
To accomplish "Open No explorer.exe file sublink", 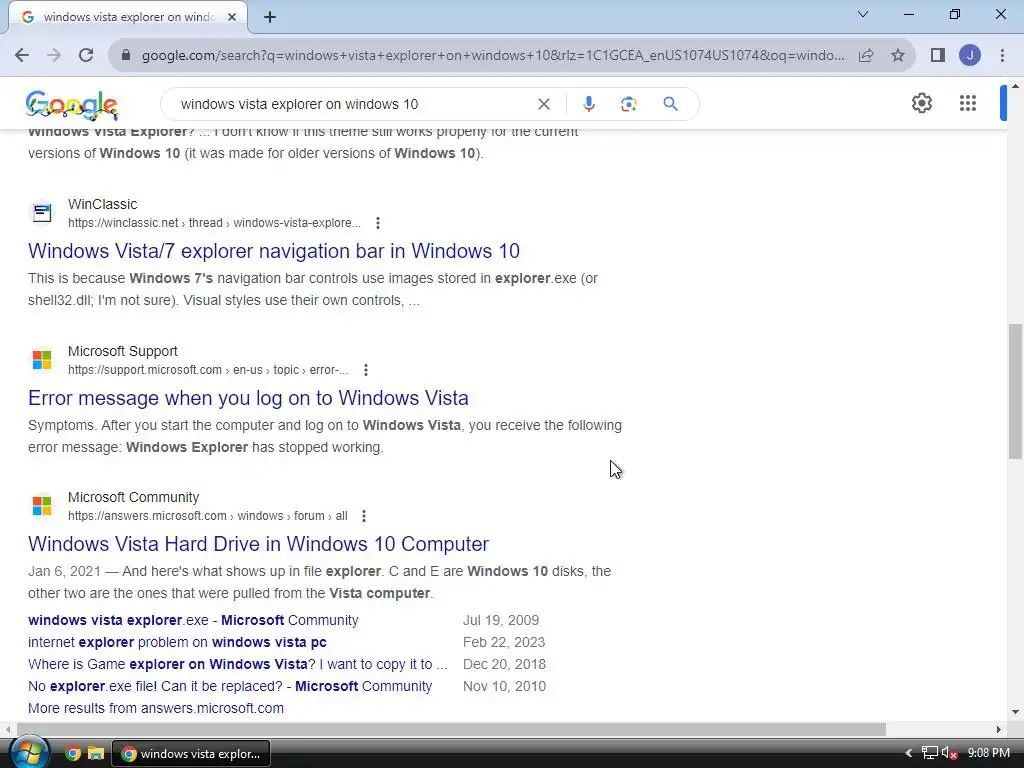I will (230, 686).
